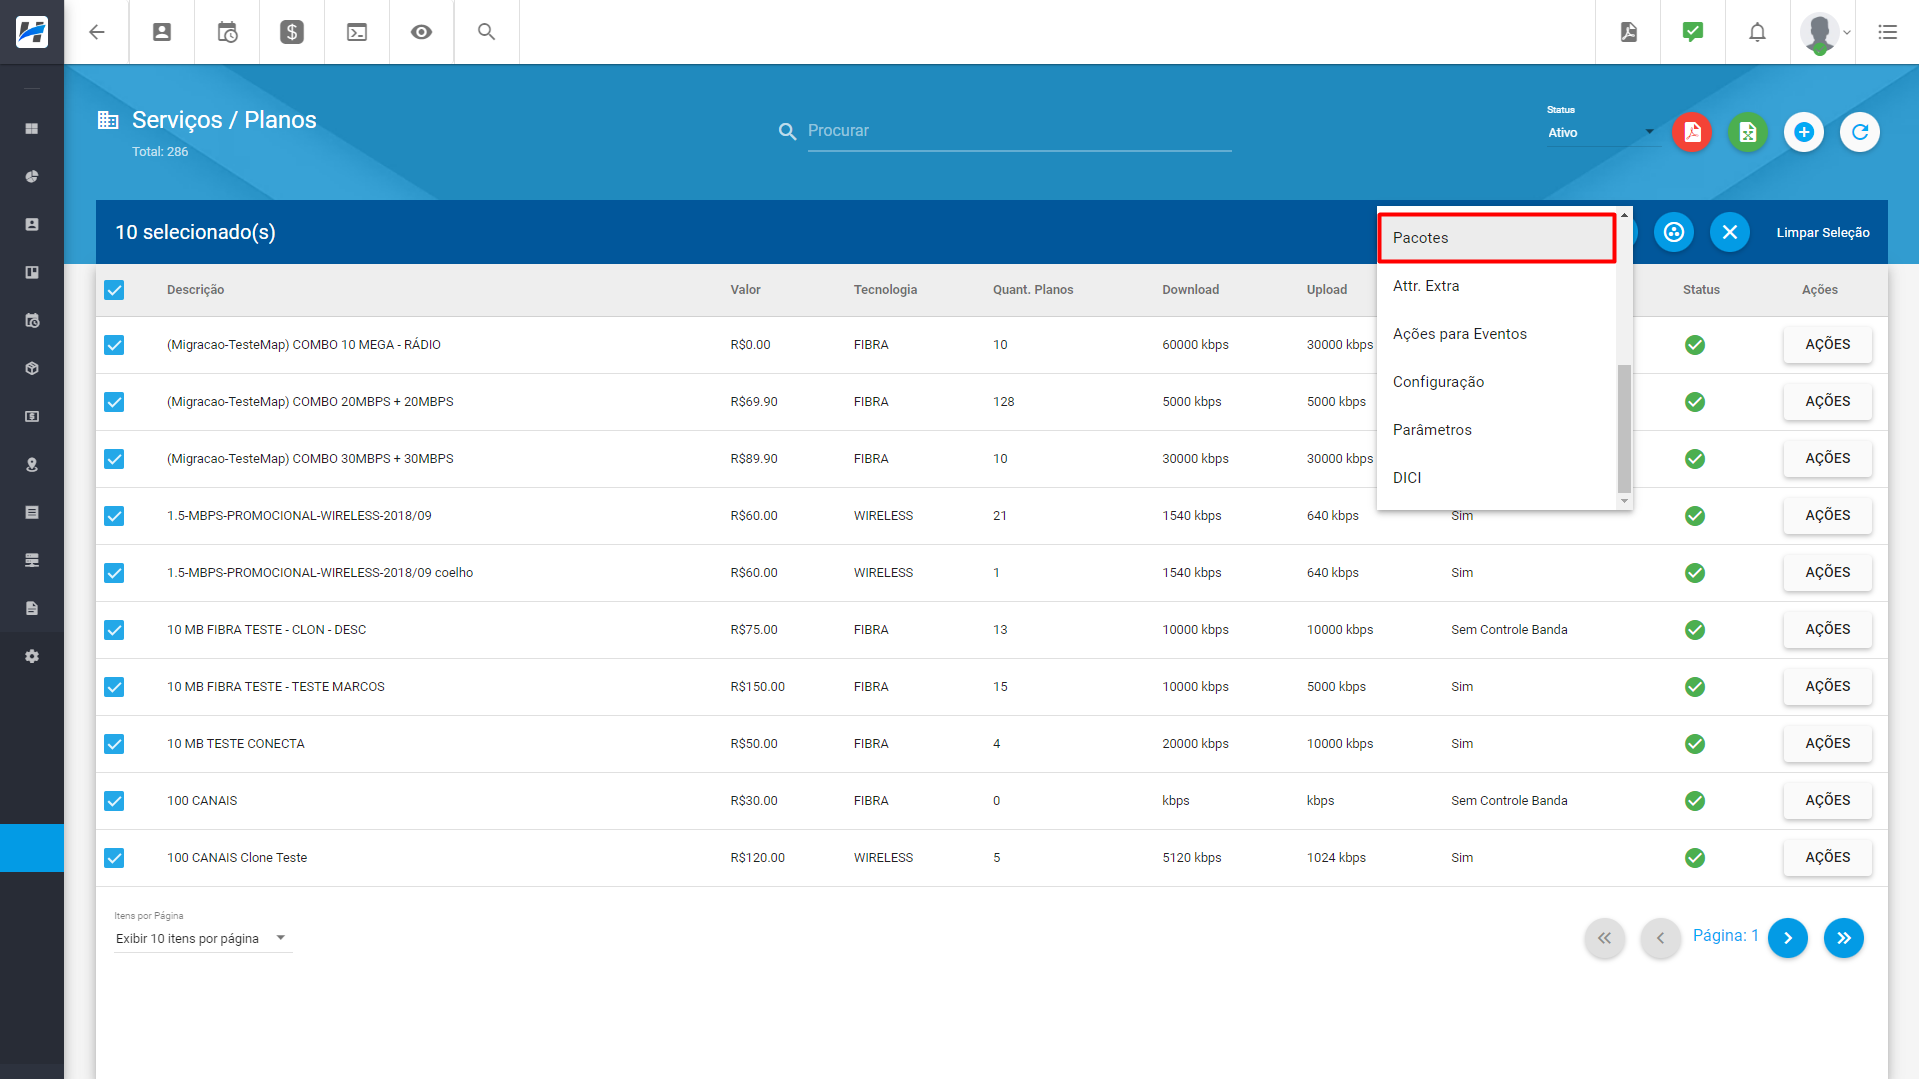Screen dimensions: 1919x1079
Task: Click status check of COMBO 20MBPS row
Action: [x=1694, y=402]
